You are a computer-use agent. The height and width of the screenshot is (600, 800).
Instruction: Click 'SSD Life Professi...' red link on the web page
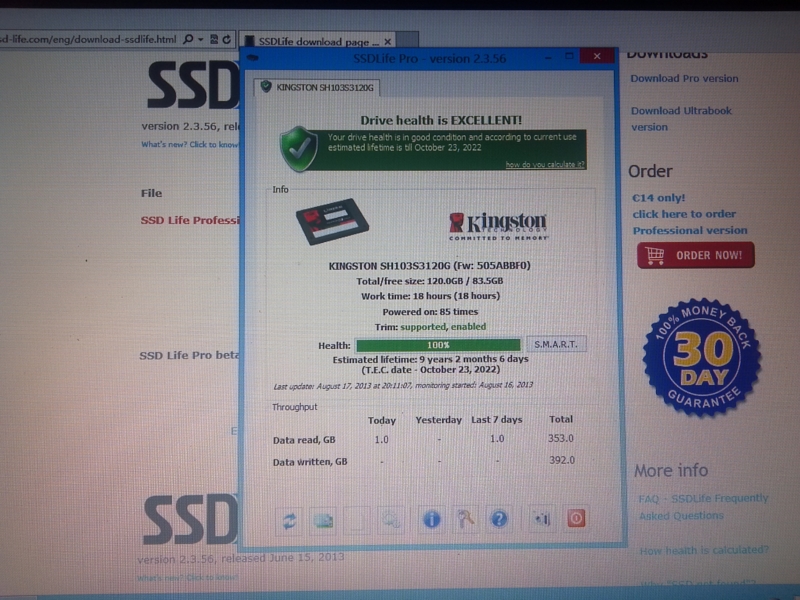(x=190, y=220)
